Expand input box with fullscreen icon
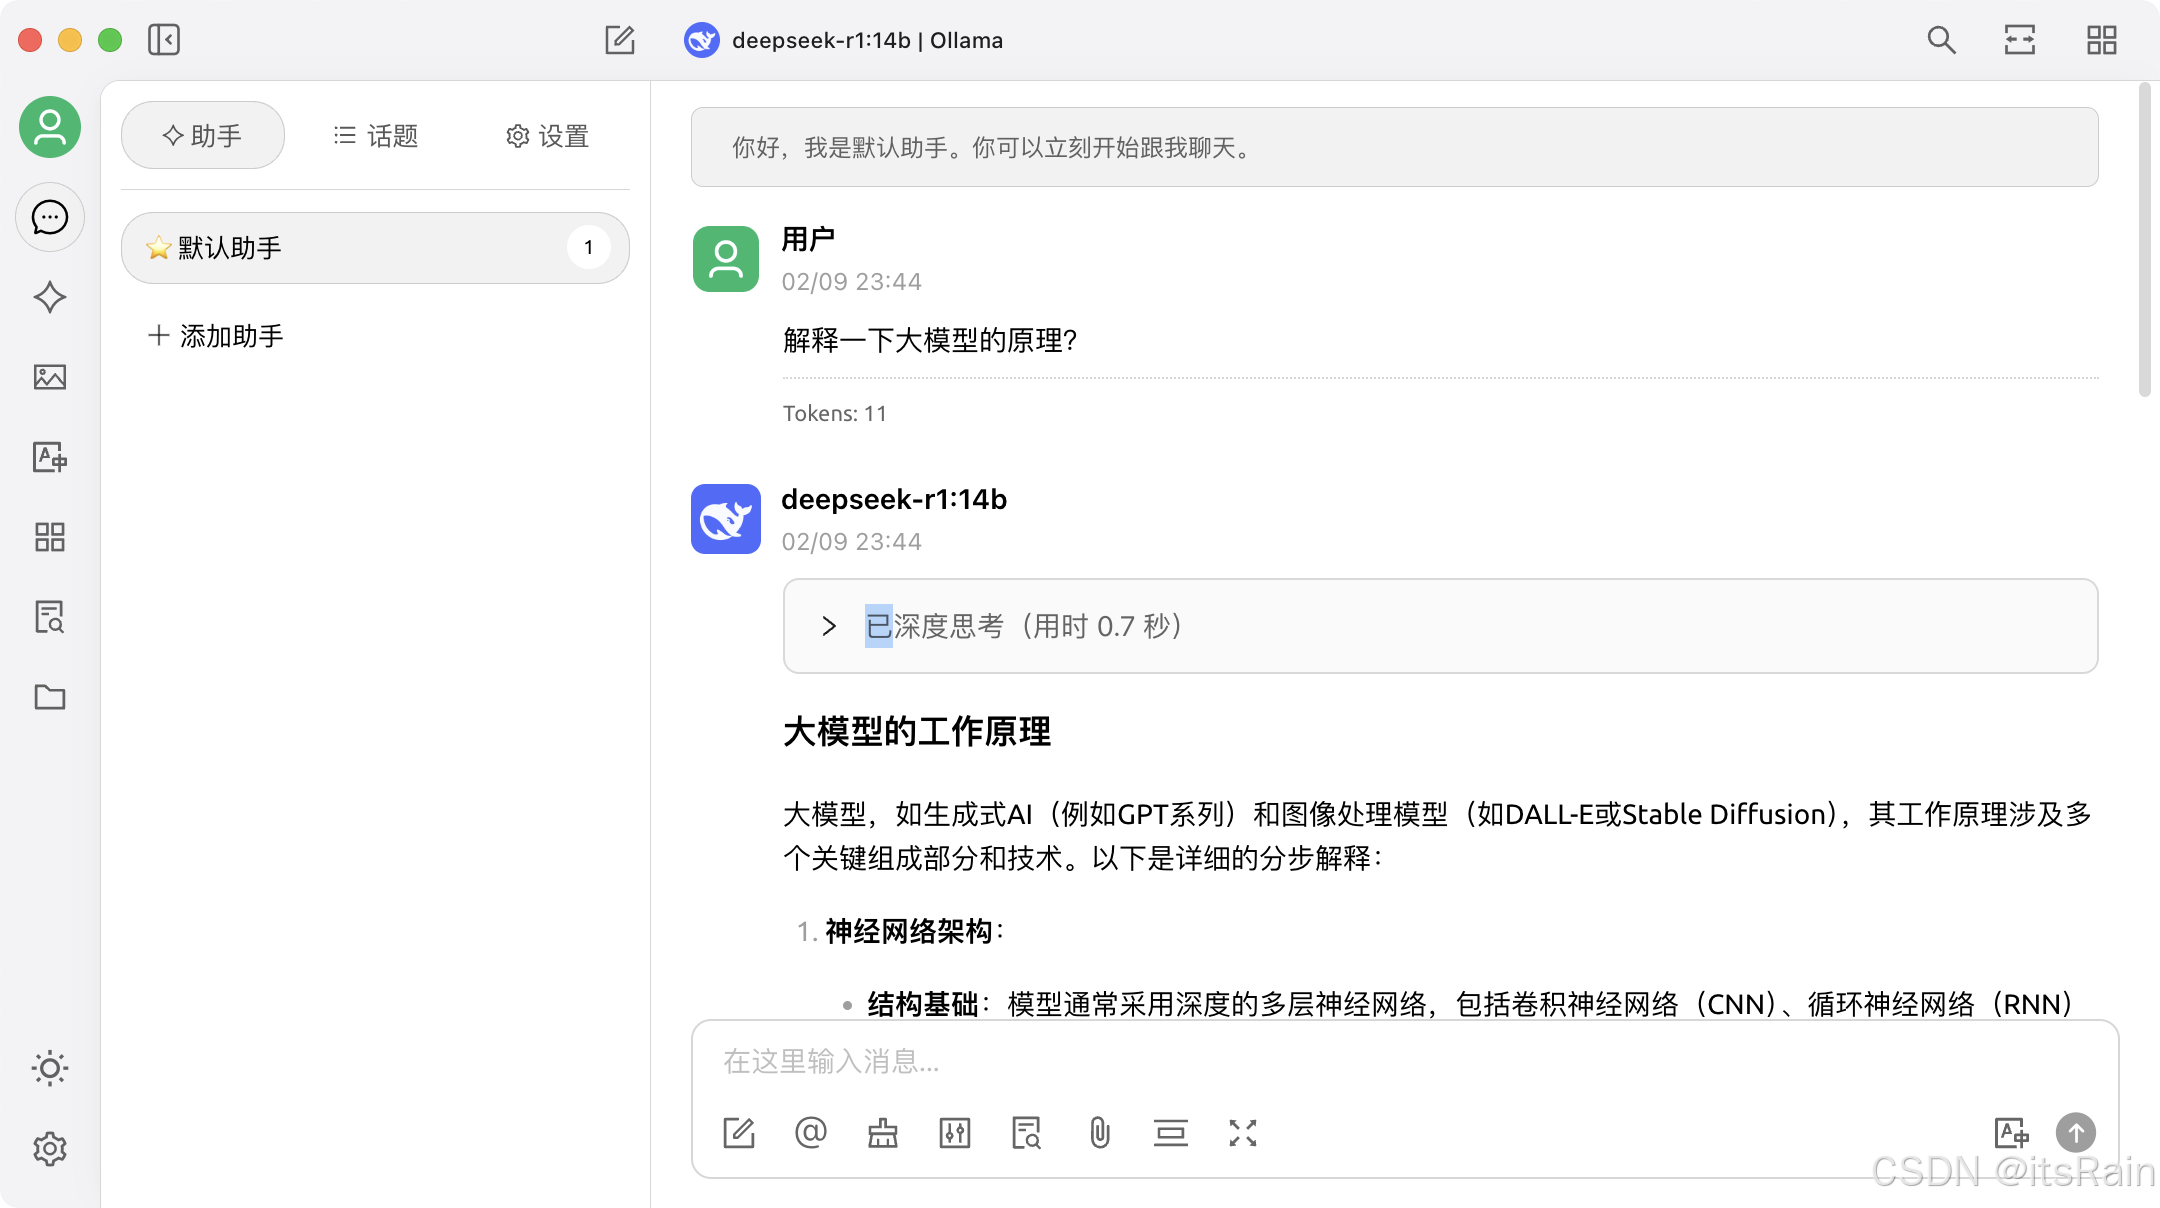The width and height of the screenshot is (2160, 1208). point(1243,1133)
